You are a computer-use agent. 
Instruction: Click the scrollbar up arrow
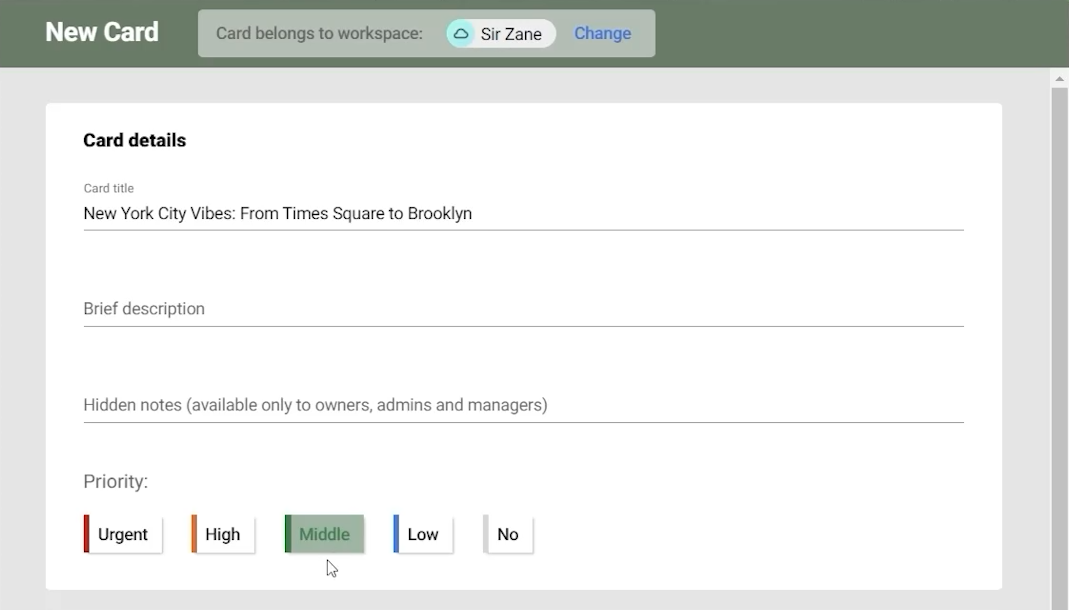[1059, 77]
